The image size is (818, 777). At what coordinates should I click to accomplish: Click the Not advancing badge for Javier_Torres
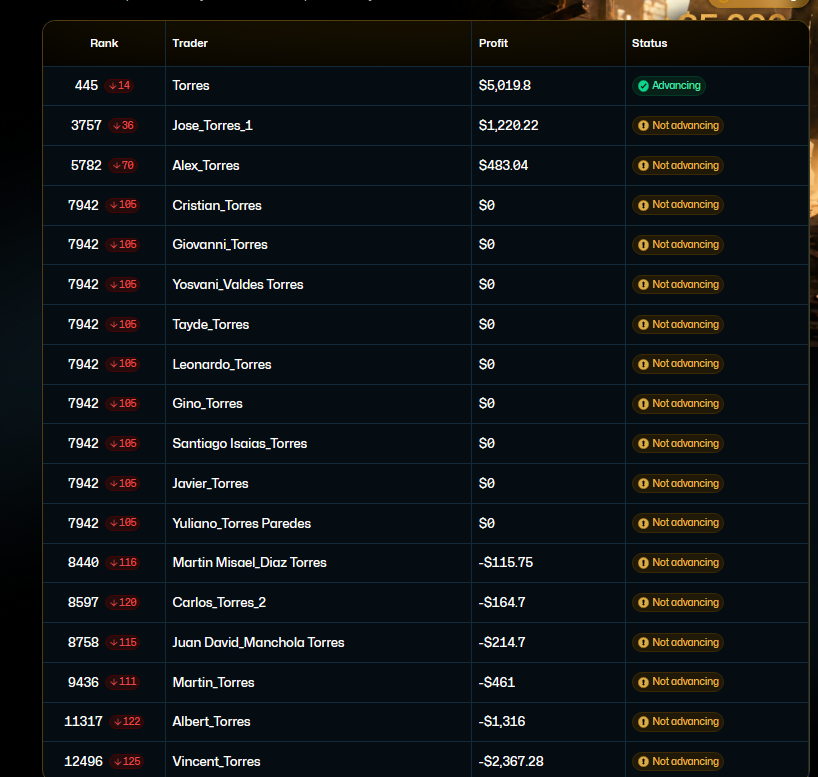click(x=678, y=483)
